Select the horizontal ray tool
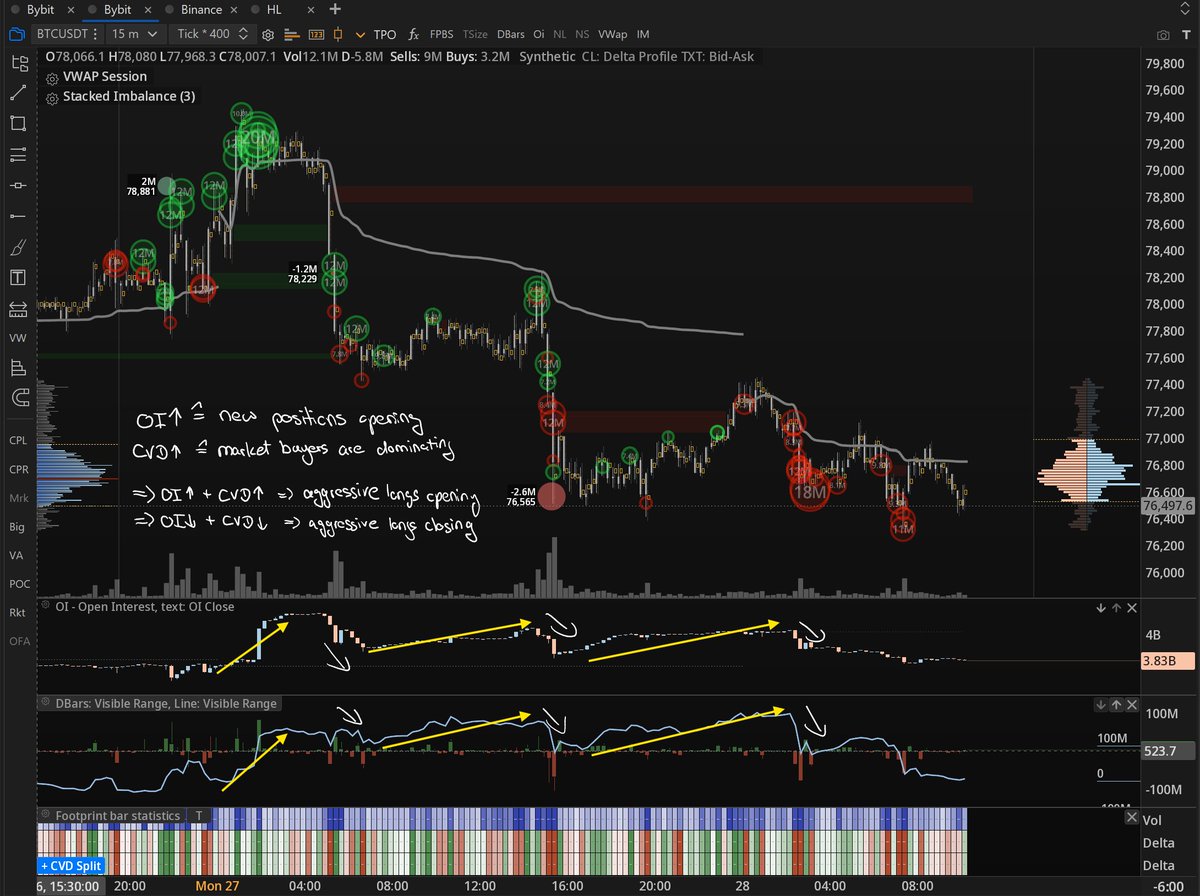The image size is (1200, 896). coord(19,216)
